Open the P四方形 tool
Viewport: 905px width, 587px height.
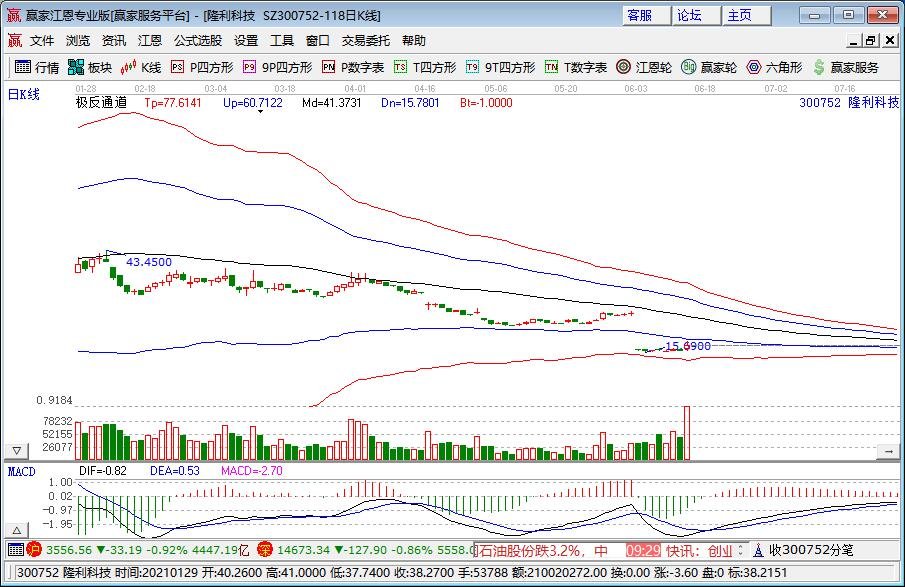(202, 68)
